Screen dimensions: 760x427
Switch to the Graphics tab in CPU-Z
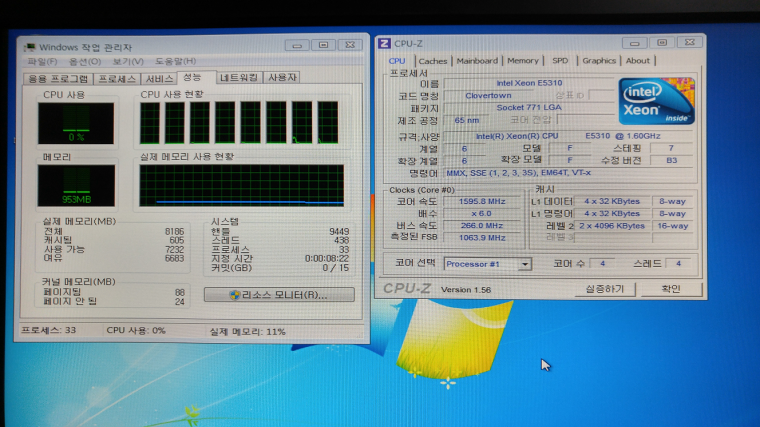(x=599, y=61)
